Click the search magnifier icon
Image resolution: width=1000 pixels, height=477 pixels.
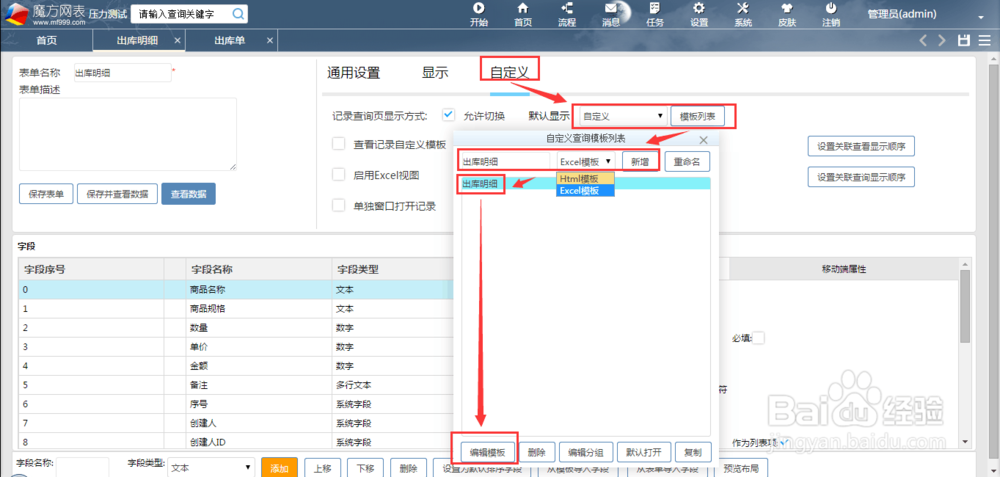pos(237,13)
